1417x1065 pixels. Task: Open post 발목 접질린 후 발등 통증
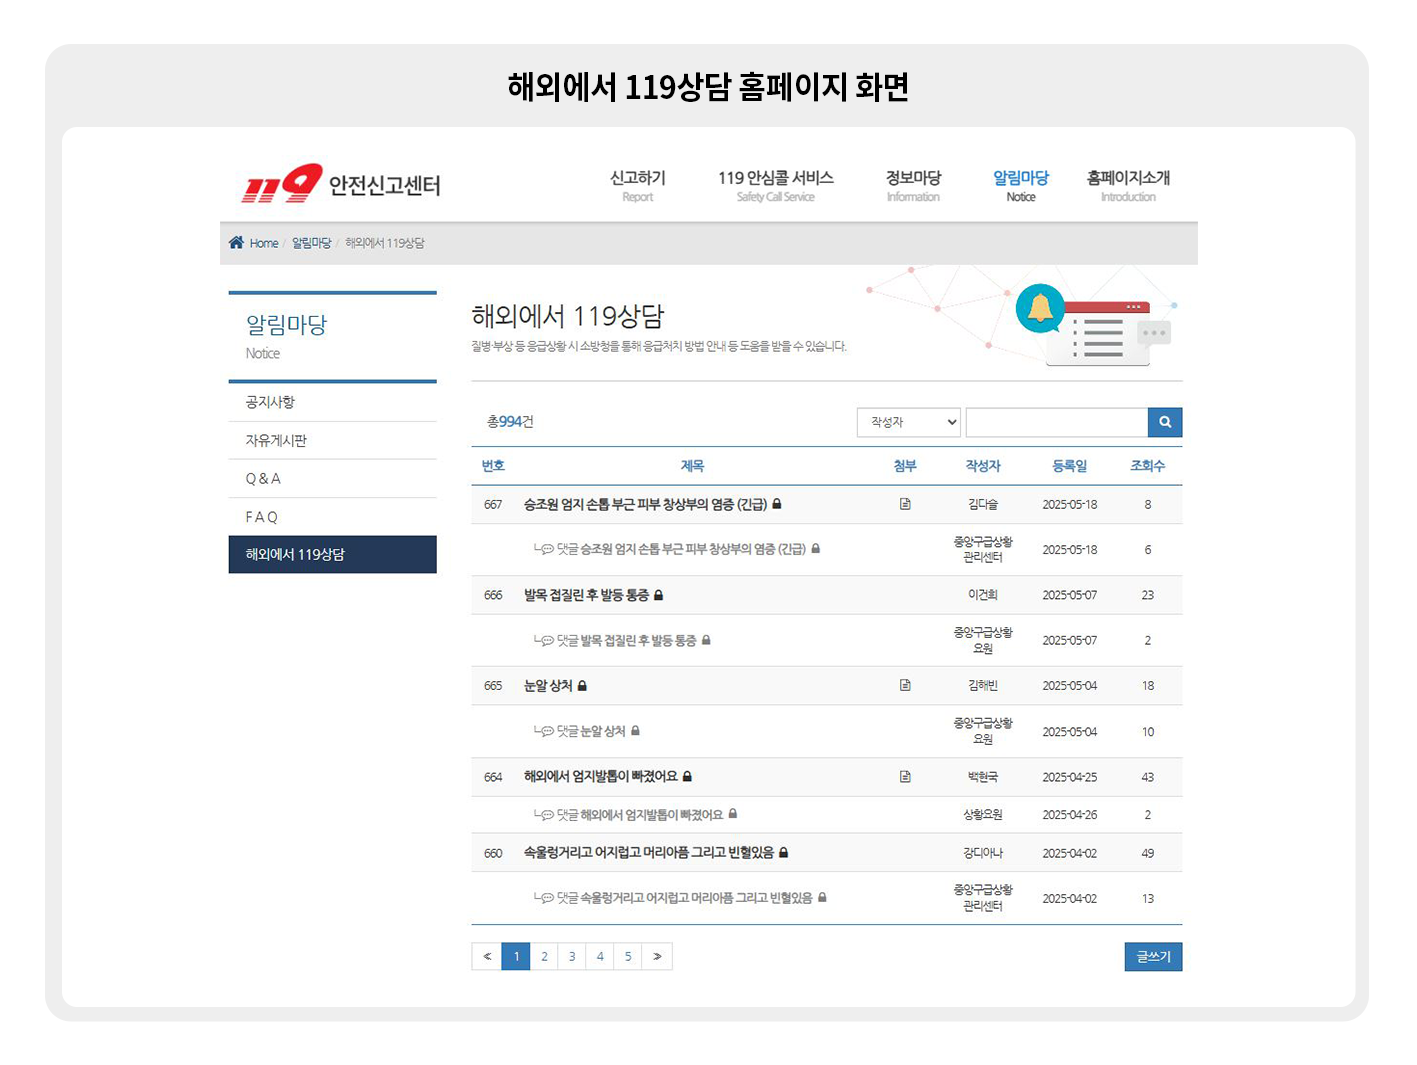tap(586, 595)
